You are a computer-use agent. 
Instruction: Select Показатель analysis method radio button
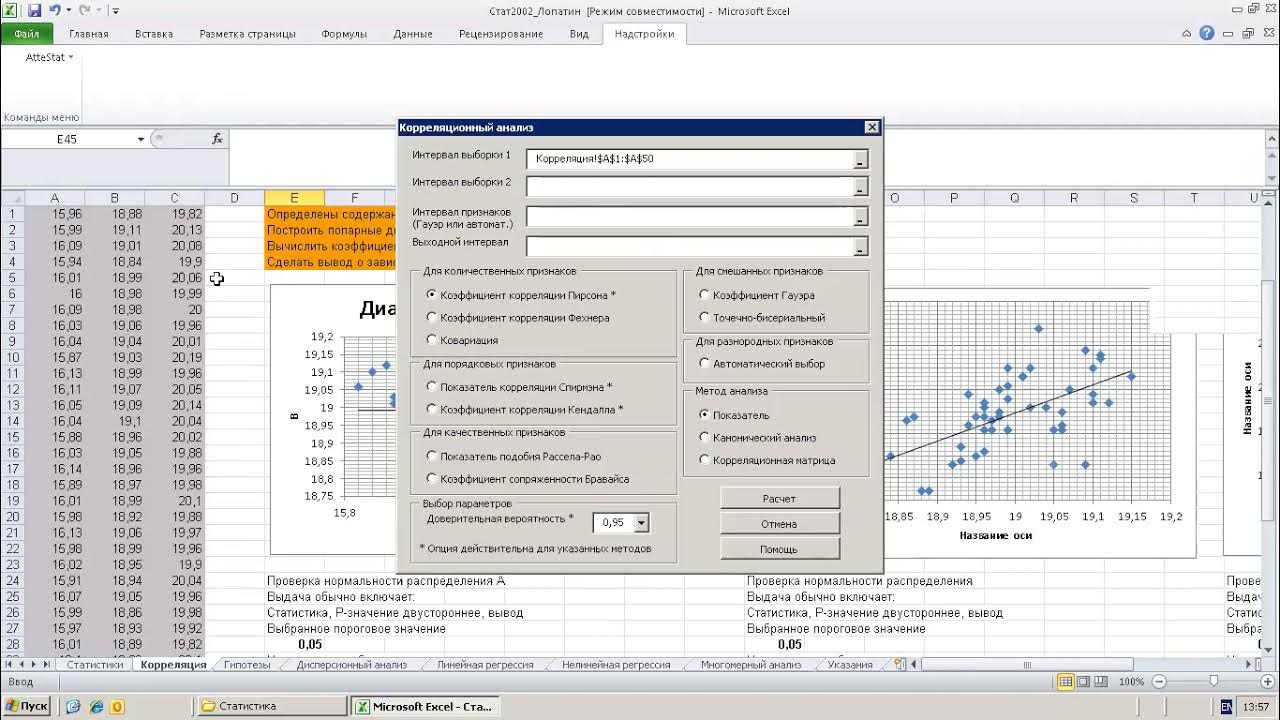705,415
